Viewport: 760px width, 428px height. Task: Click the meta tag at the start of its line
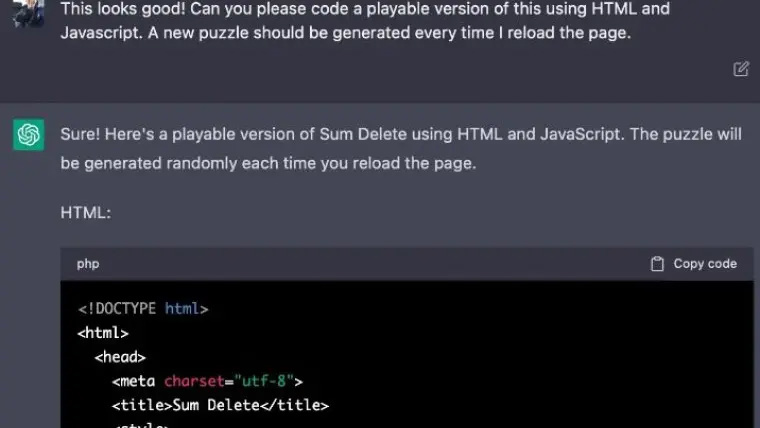[x=135, y=381]
